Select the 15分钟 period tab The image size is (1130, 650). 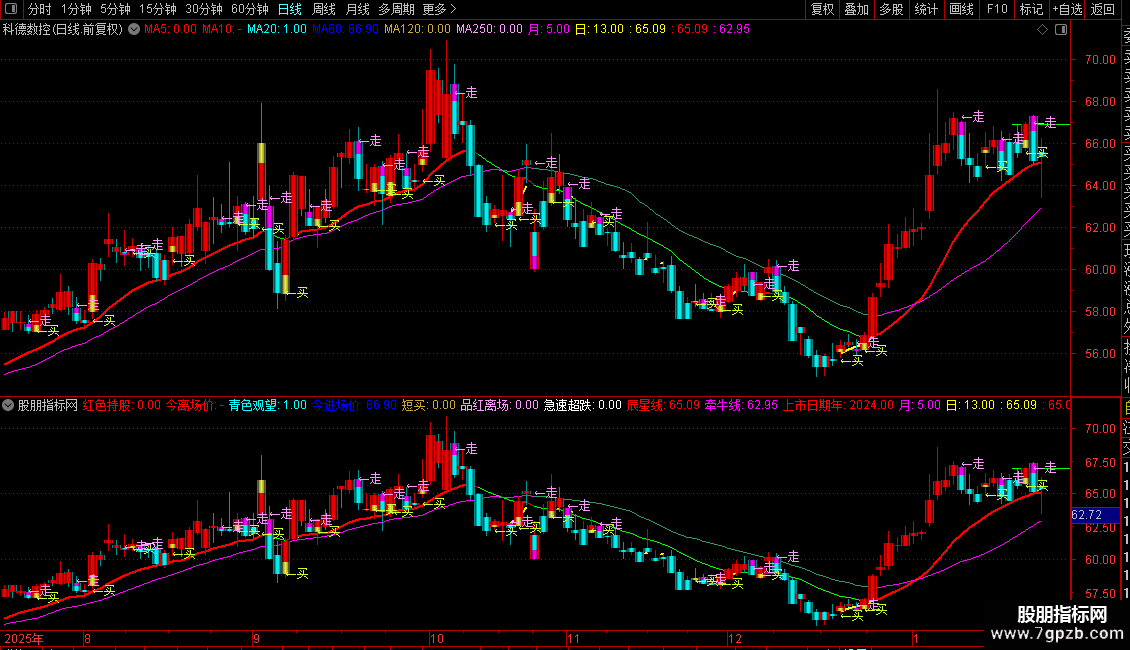pos(158,9)
